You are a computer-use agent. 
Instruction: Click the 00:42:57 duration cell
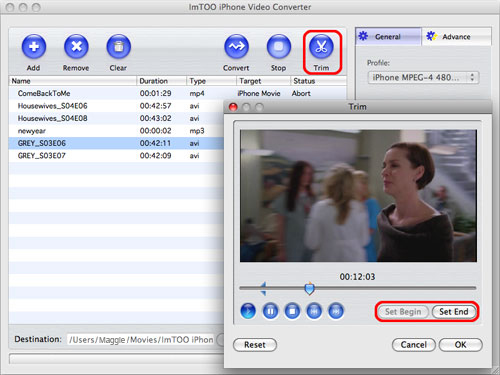click(155, 106)
